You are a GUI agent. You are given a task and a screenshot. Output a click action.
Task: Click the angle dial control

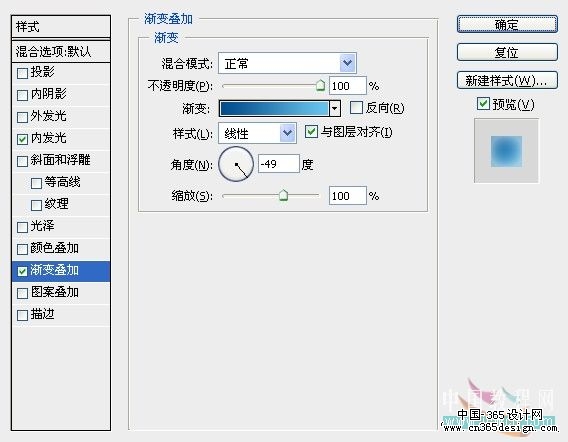236,164
